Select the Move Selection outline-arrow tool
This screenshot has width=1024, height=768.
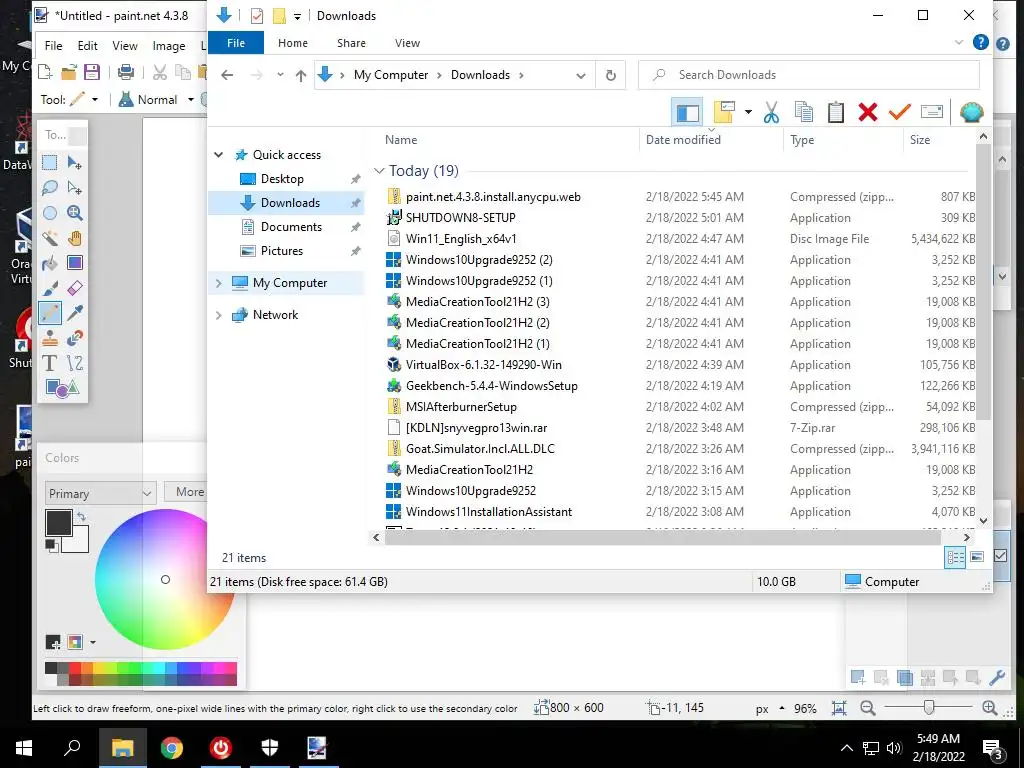[x=74, y=188]
